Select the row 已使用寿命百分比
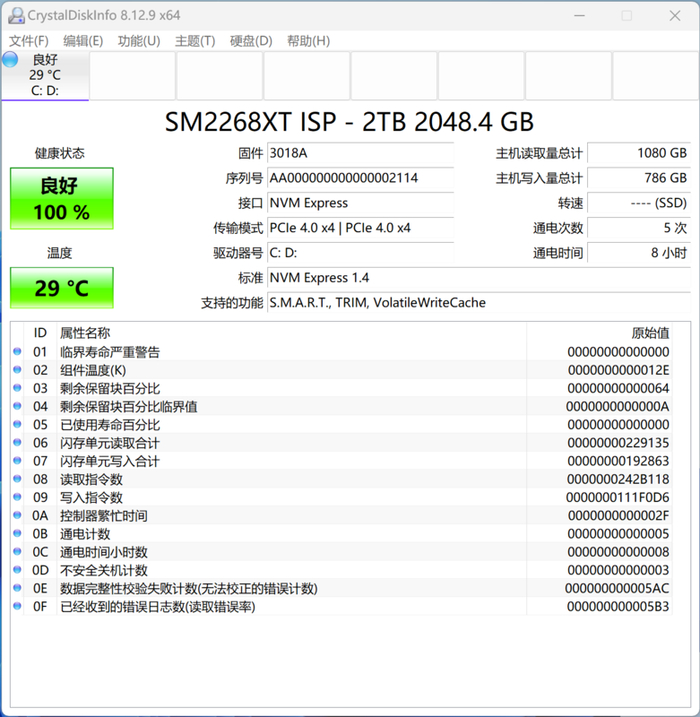Screen dimensions: 700x717 [342, 425]
